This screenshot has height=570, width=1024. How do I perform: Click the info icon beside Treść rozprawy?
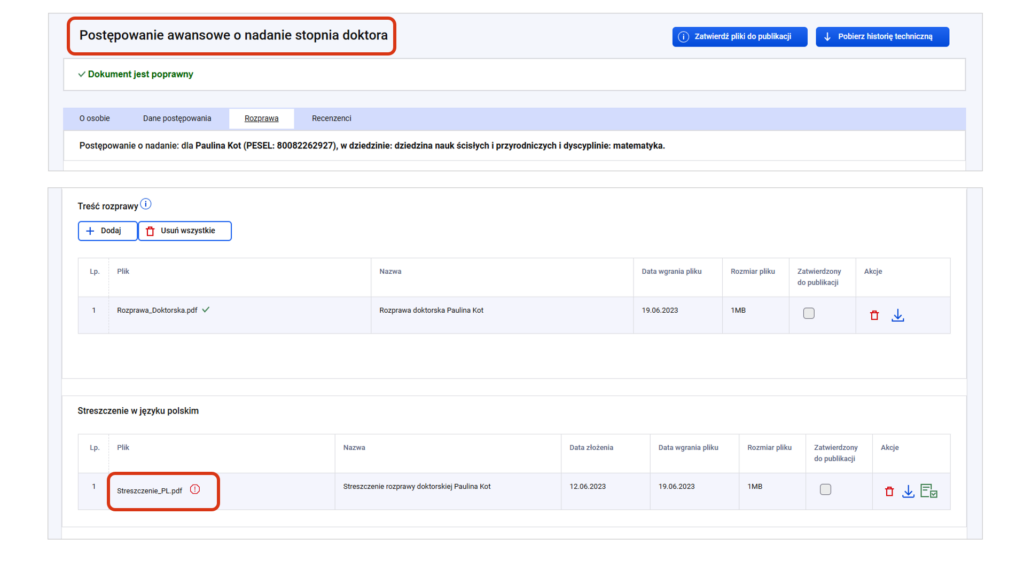click(x=146, y=204)
